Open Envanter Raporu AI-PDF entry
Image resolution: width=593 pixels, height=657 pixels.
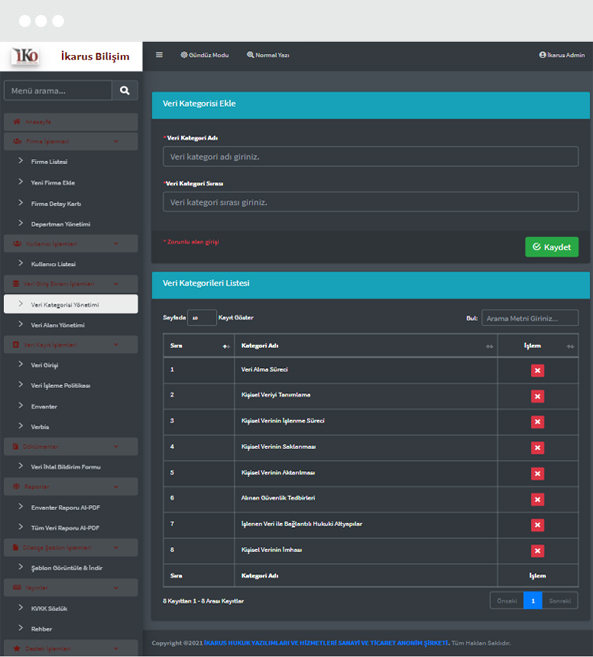65,507
